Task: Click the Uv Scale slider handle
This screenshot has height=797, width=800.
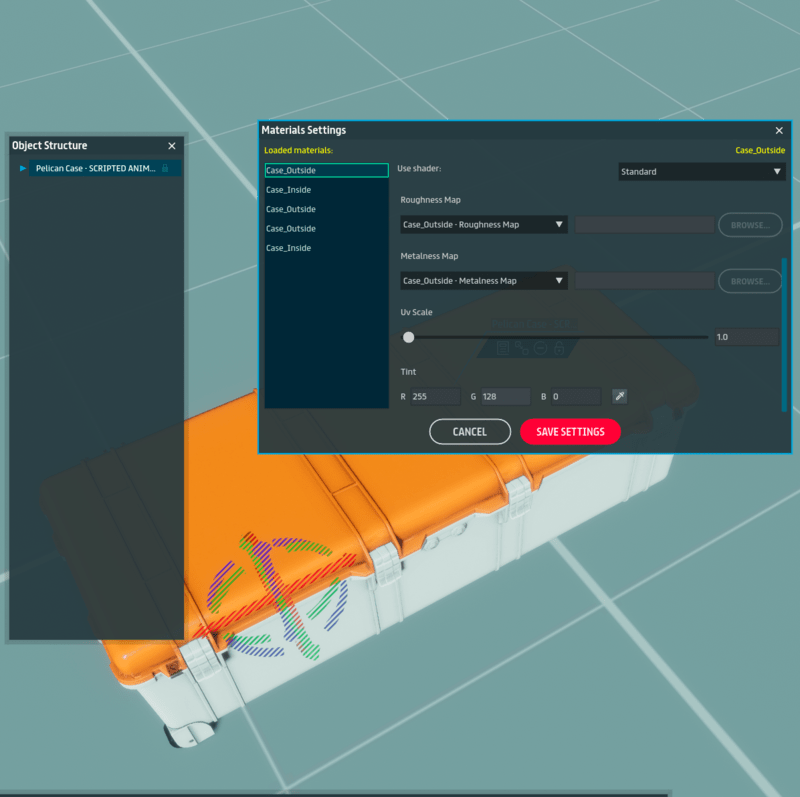Action: click(408, 338)
